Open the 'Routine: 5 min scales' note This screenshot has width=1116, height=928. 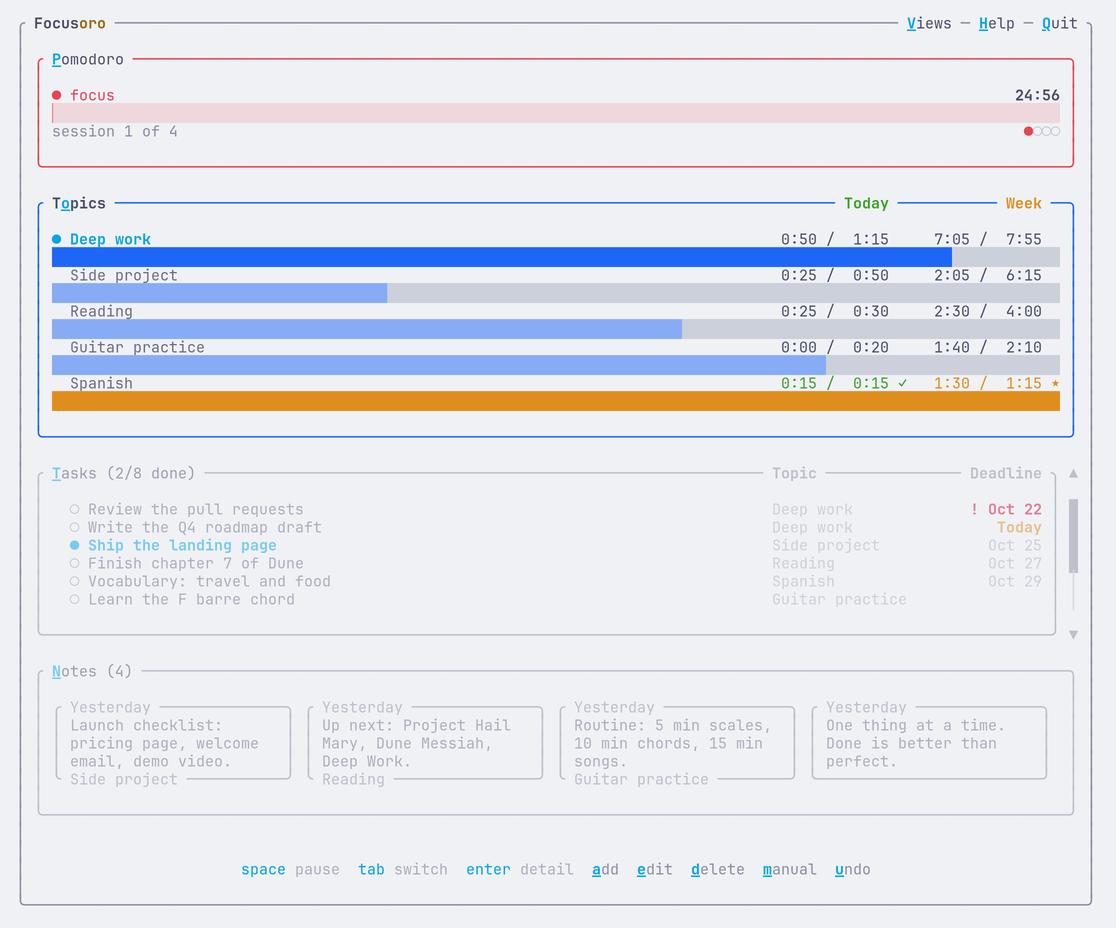point(678,743)
